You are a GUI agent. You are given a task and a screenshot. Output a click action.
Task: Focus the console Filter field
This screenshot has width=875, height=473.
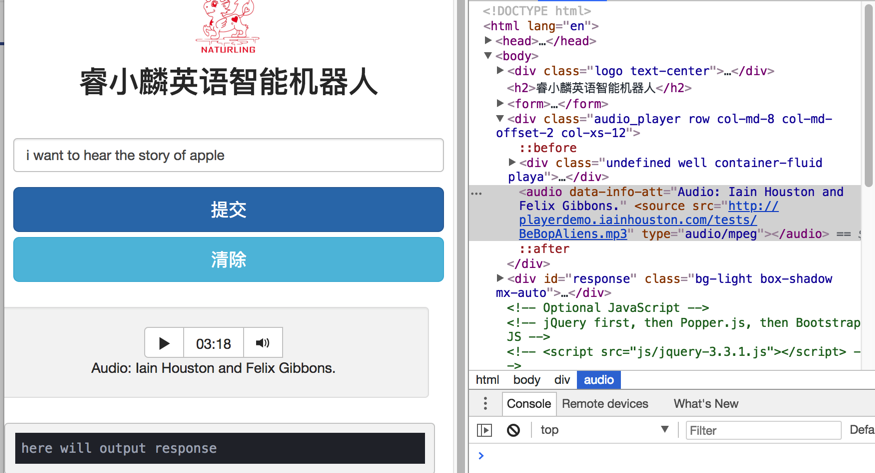coord(763,431)
